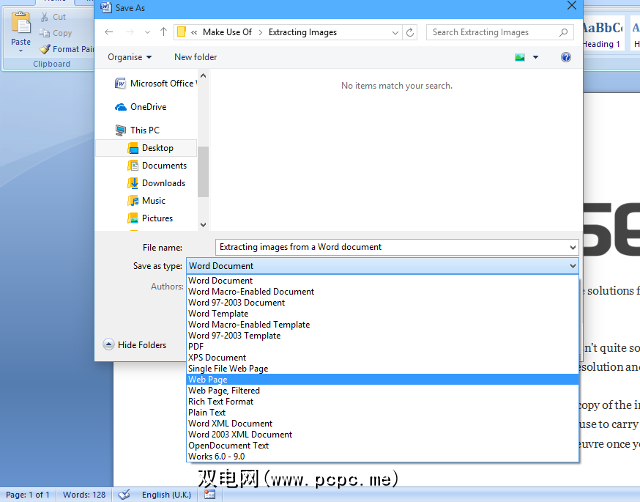Open the view options dropdown arrow
This screenshot has width=640, height=502.
(x=536, y=57)
